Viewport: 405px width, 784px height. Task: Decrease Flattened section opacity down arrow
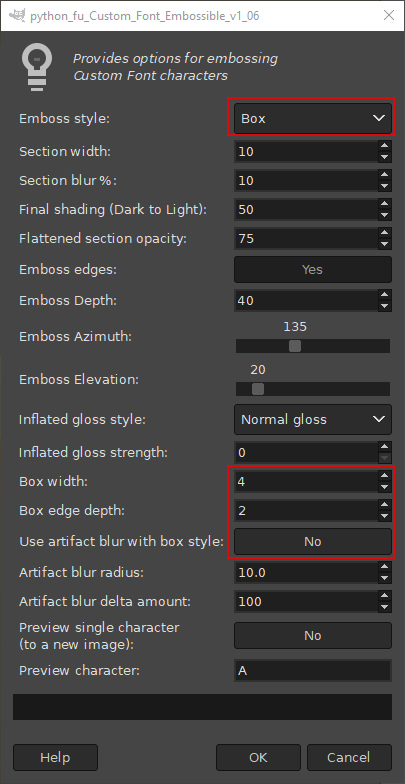click(x=384, y=244)
